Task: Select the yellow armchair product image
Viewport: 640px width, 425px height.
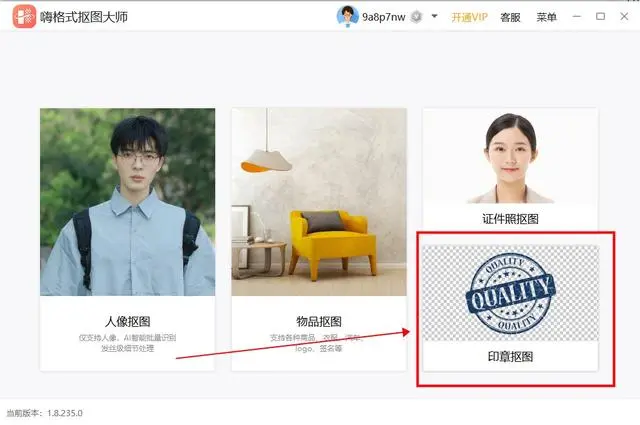Action: pyautogui.click(x=319, y=202)
